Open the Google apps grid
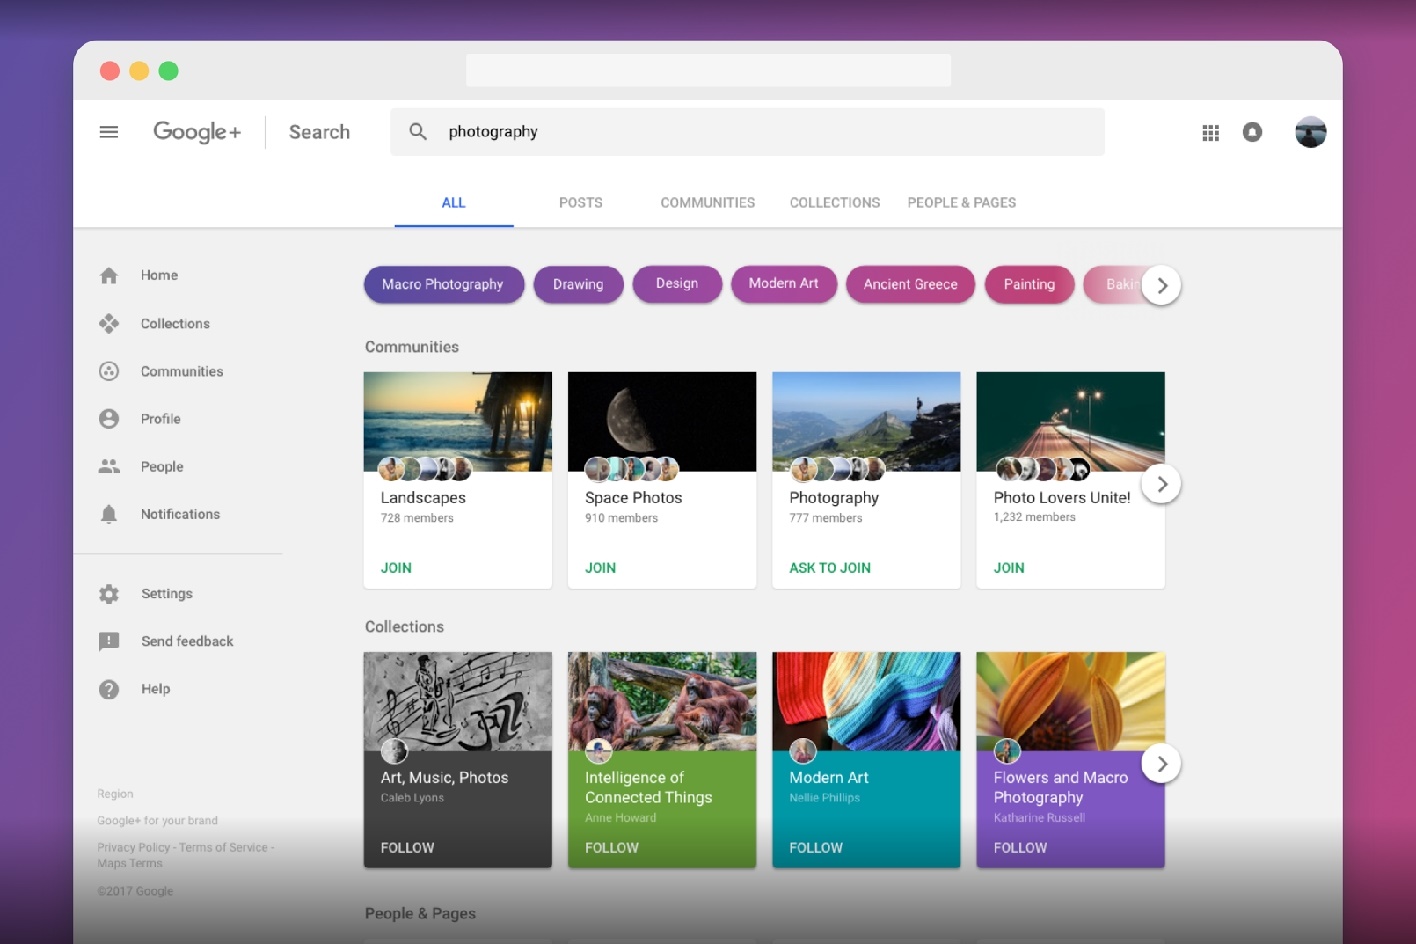Screen dimensions: 1416x944 1210,131
